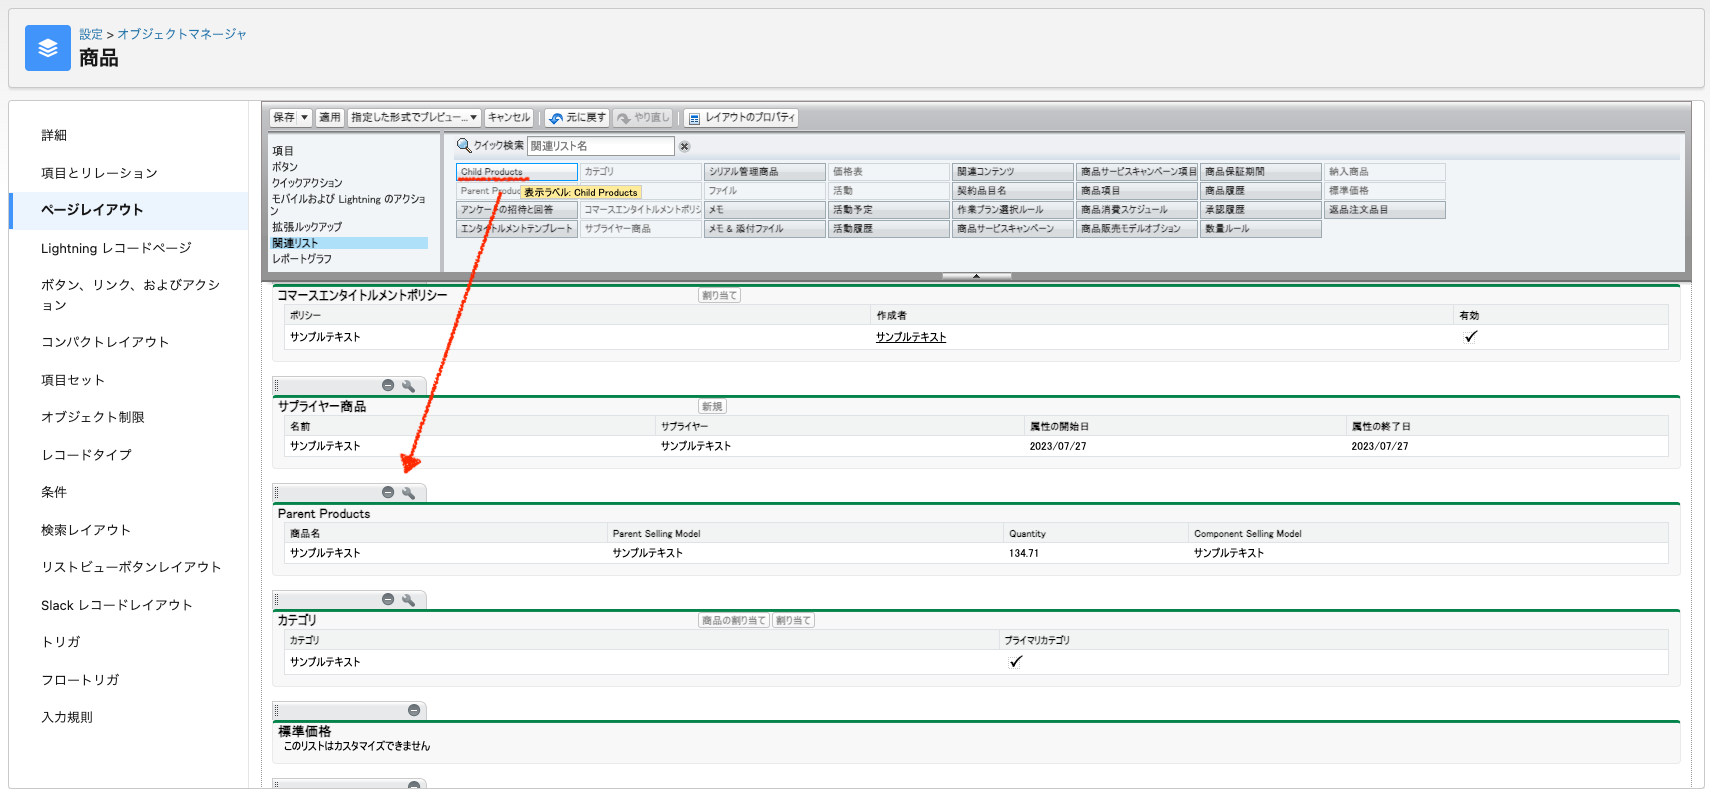The width and height of the screenshot is (1710, 792).
Task: Open 項目とリレーション in the sidebar
Action: pyautogui.click(x=99, y=173)
